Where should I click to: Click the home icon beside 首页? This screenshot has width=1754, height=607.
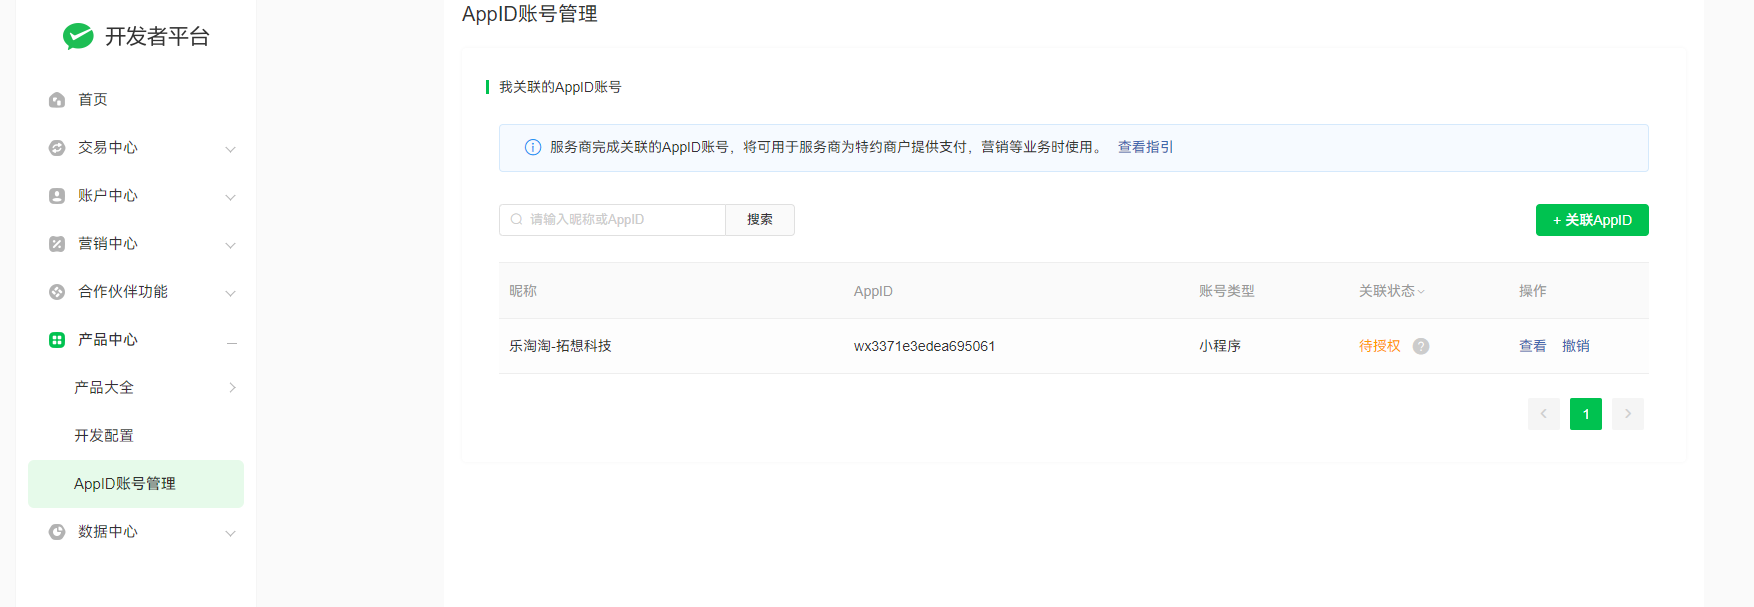57,100
